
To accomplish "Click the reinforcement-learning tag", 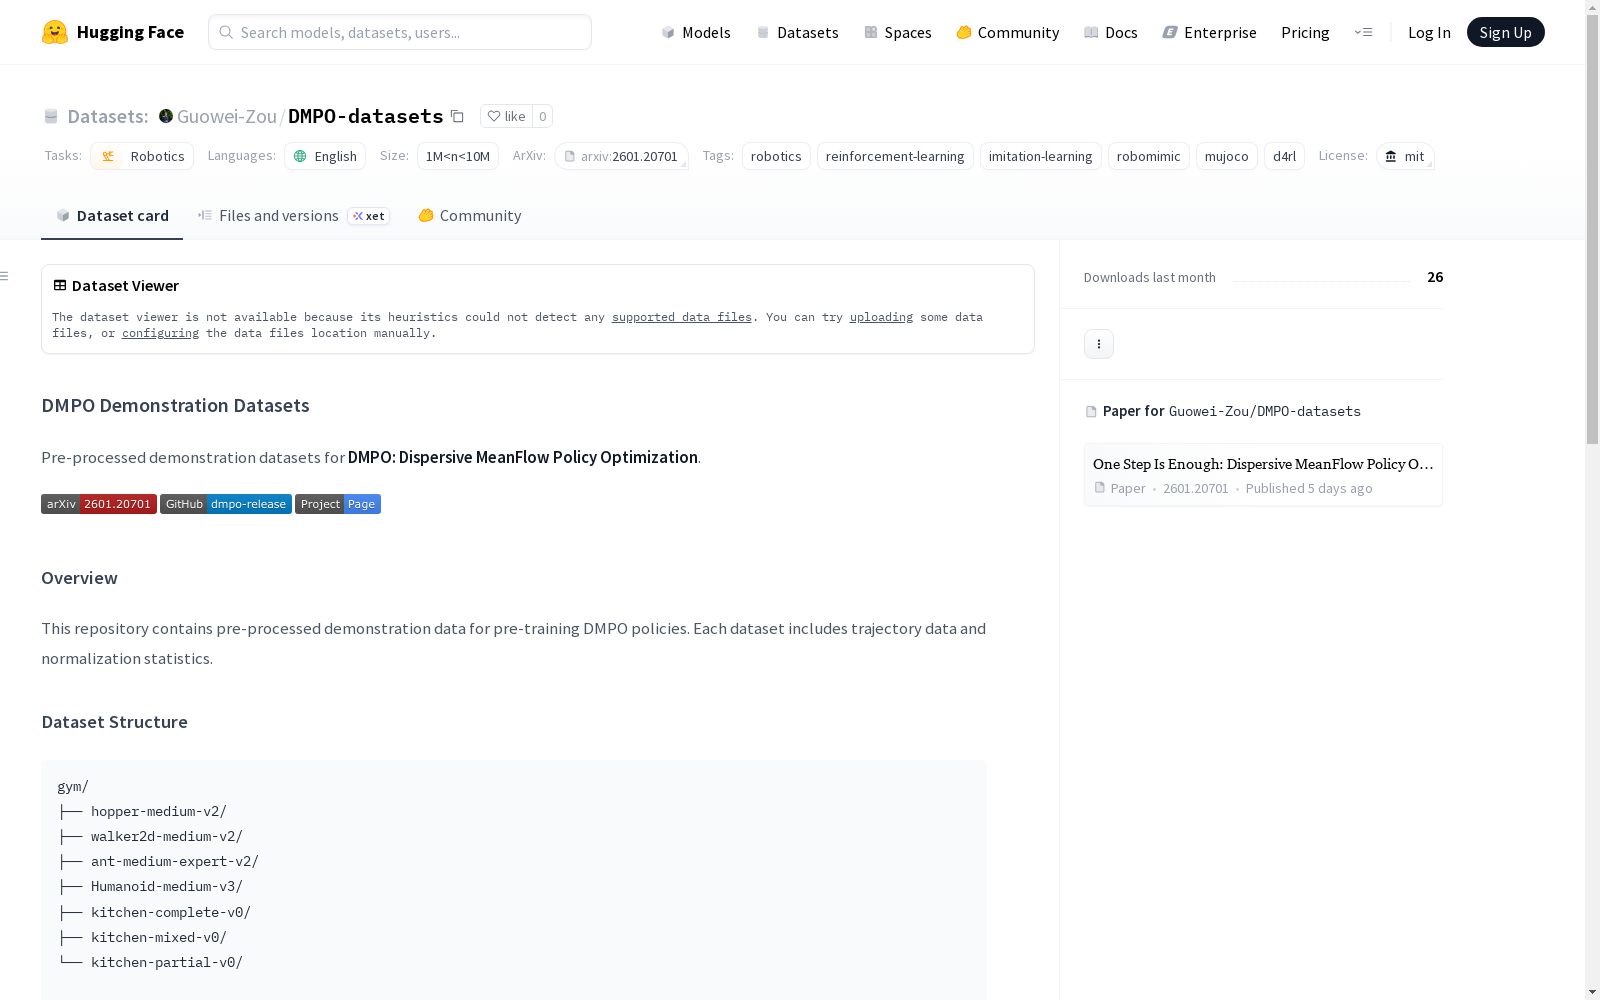I will click(895, 156).
